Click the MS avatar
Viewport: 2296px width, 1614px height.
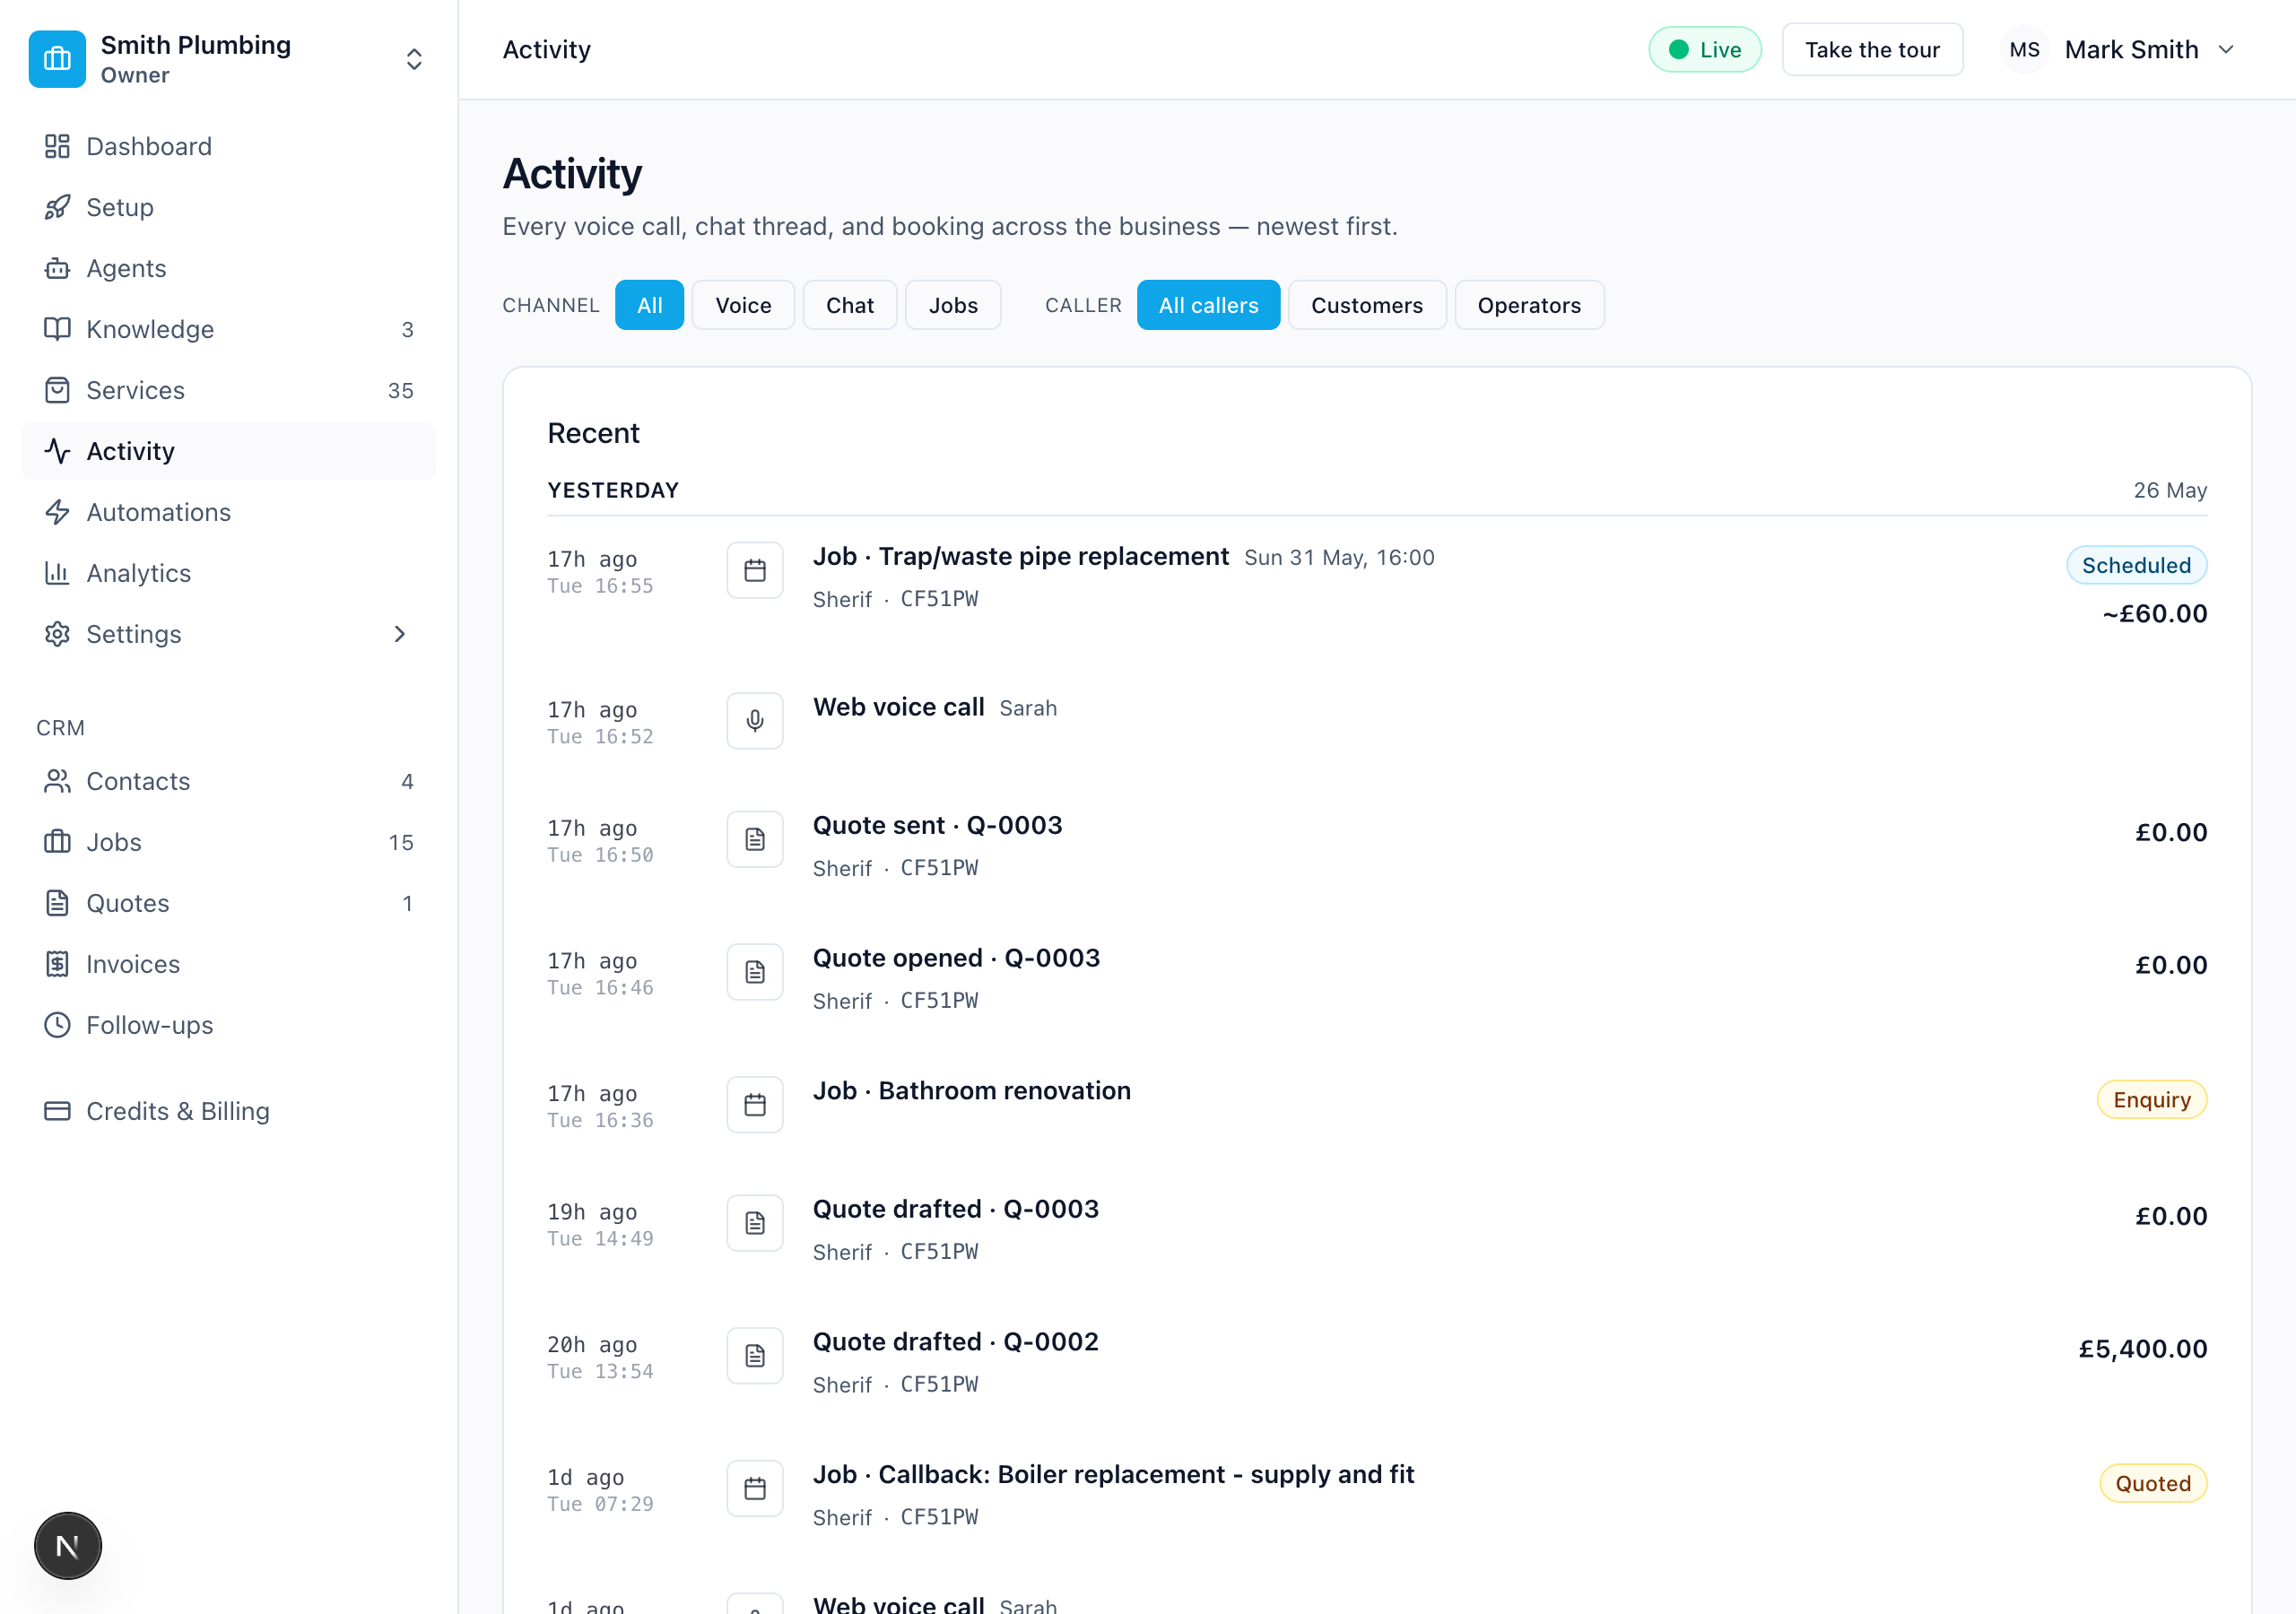point(2024,50)
